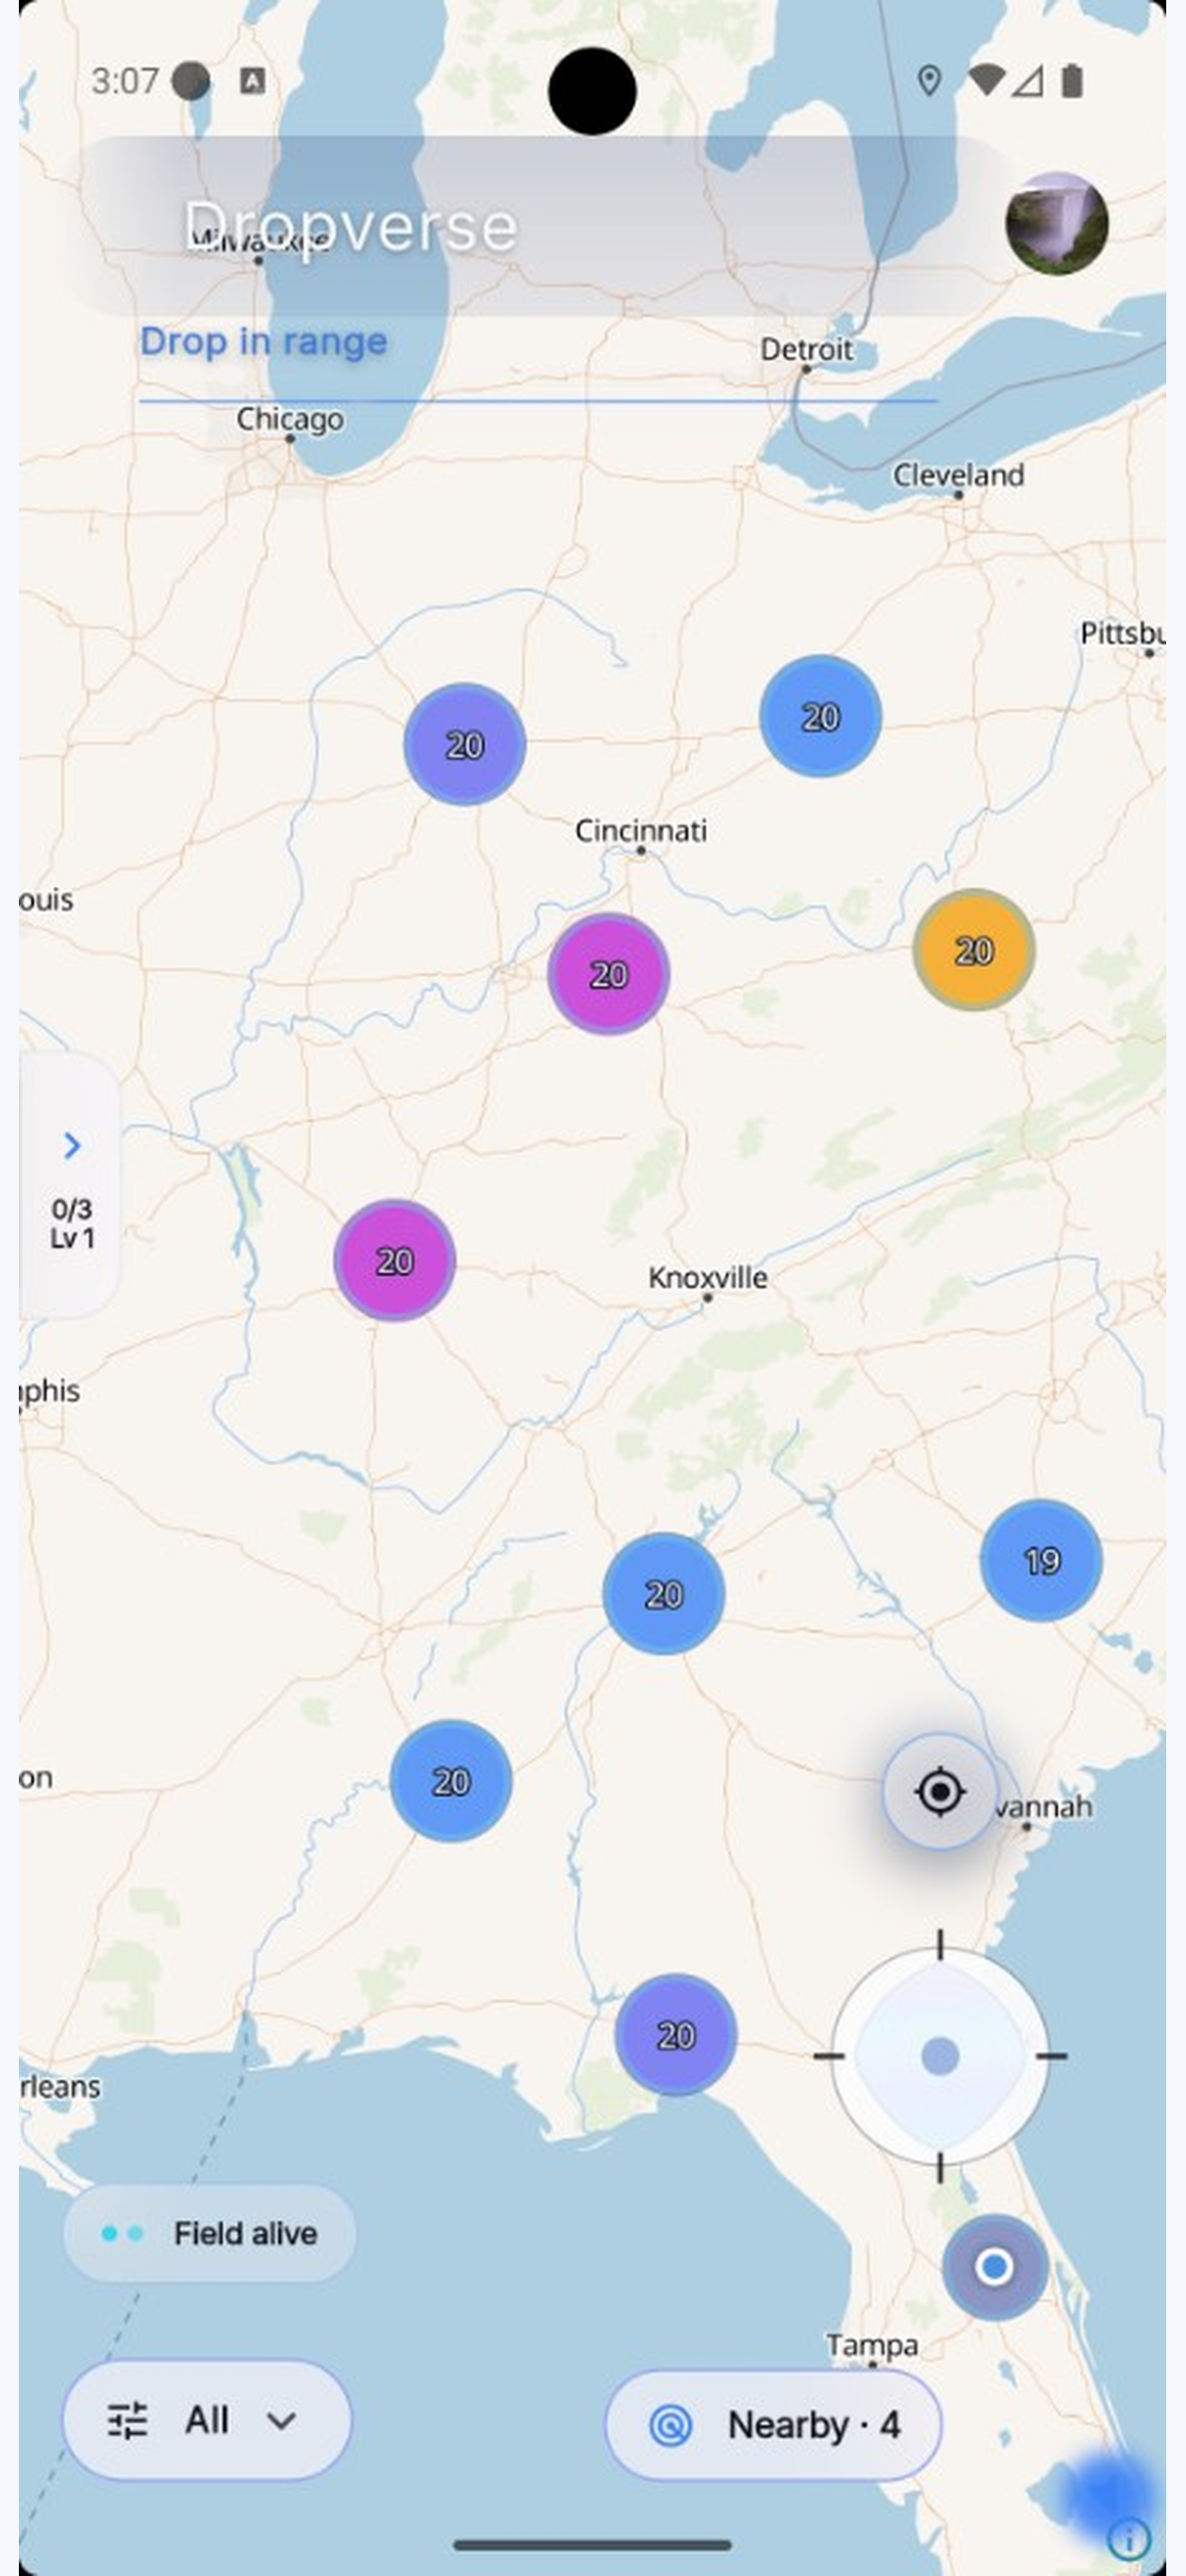The image size is (1186, 2576).
Task: Open the profile avatar photo
Action: [x=1056, y=223]
